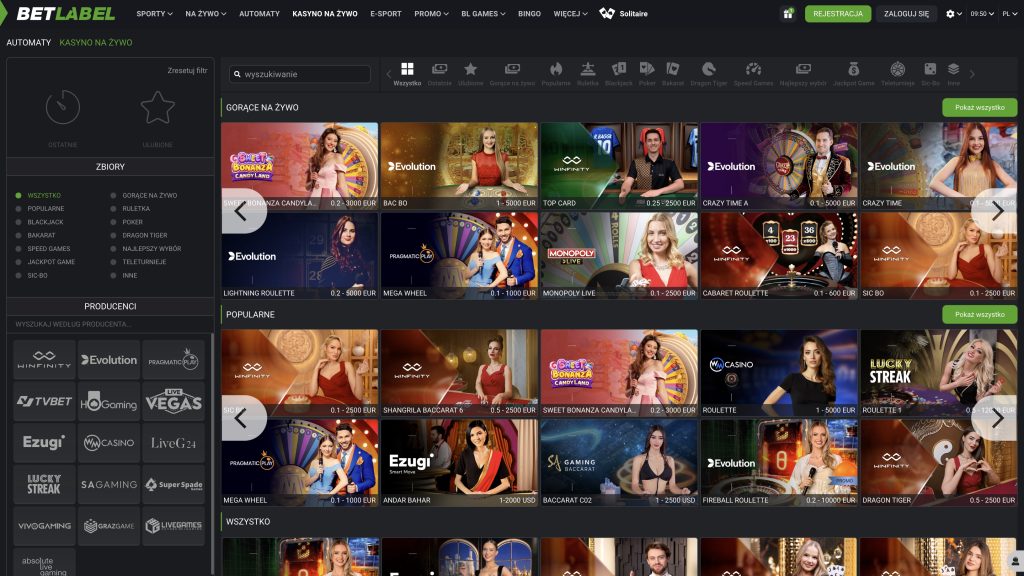Choose the Dragon Tiger category icon

click(x=709, y=69)
